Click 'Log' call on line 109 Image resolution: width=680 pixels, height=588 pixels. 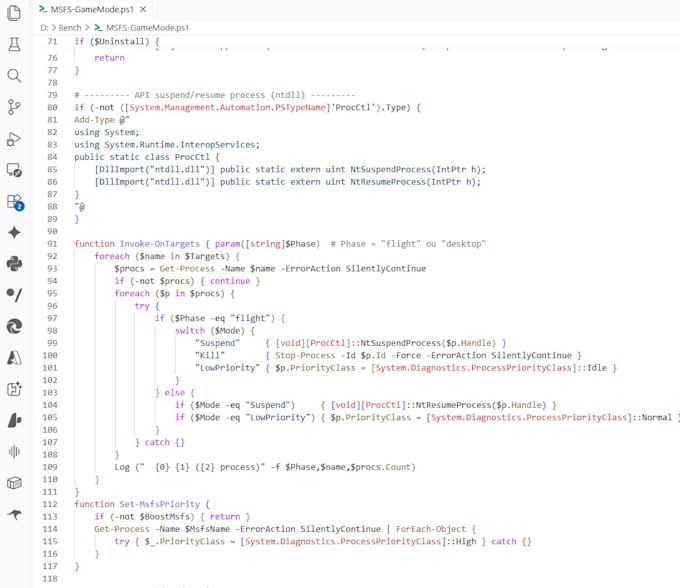point(122,467)
